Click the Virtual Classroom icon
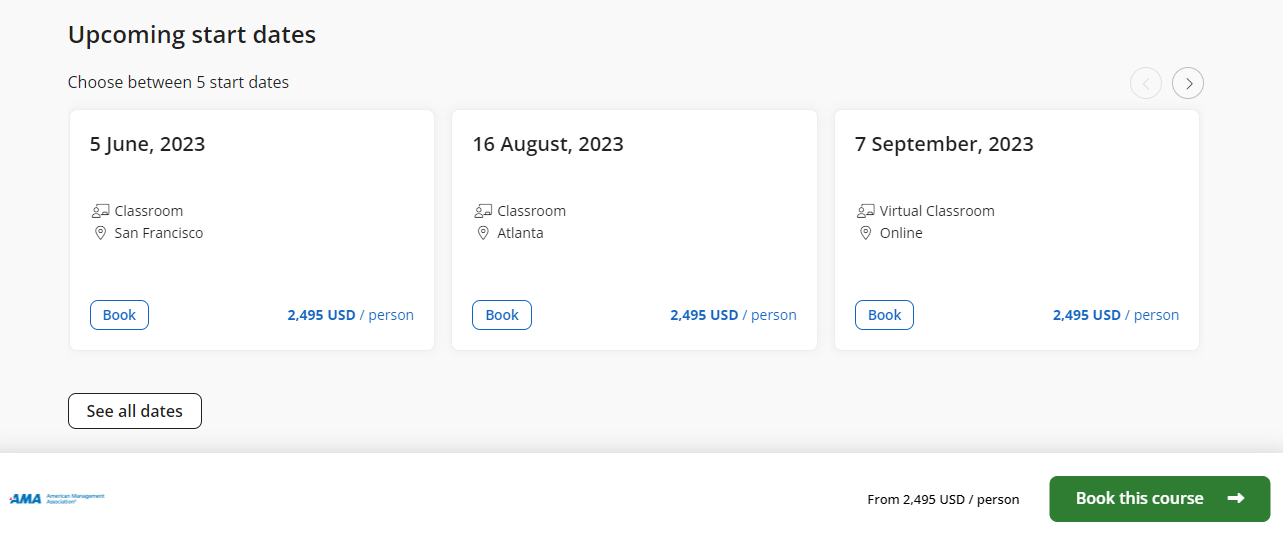Viewport: 1283px width, 537px height. 866,211
